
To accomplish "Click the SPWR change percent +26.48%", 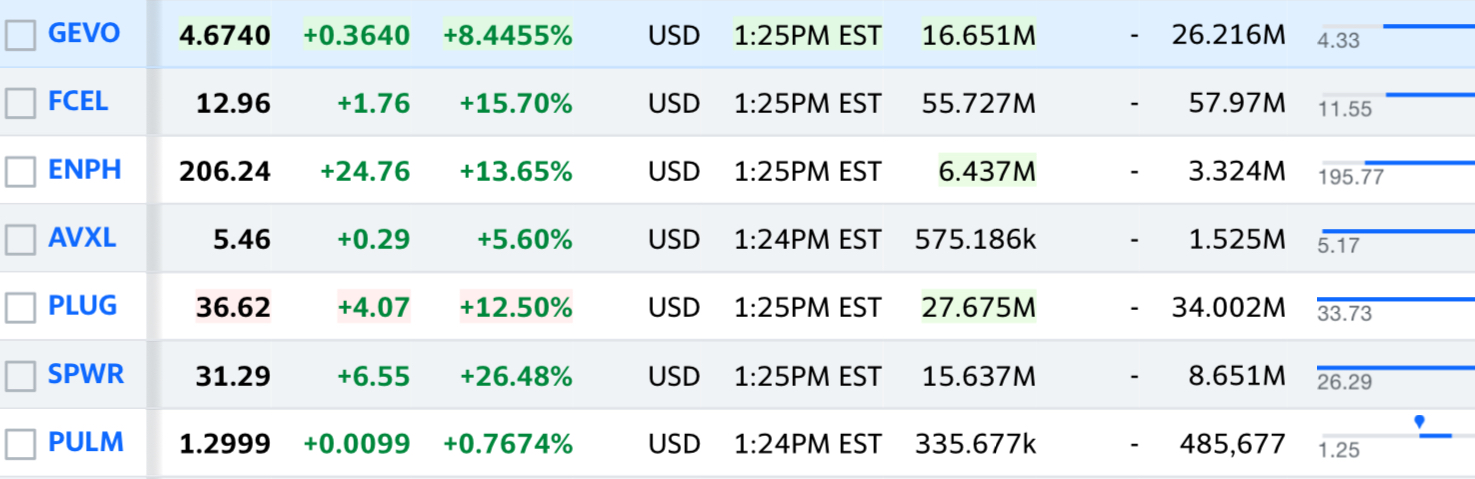I will (x=516, y=376).
